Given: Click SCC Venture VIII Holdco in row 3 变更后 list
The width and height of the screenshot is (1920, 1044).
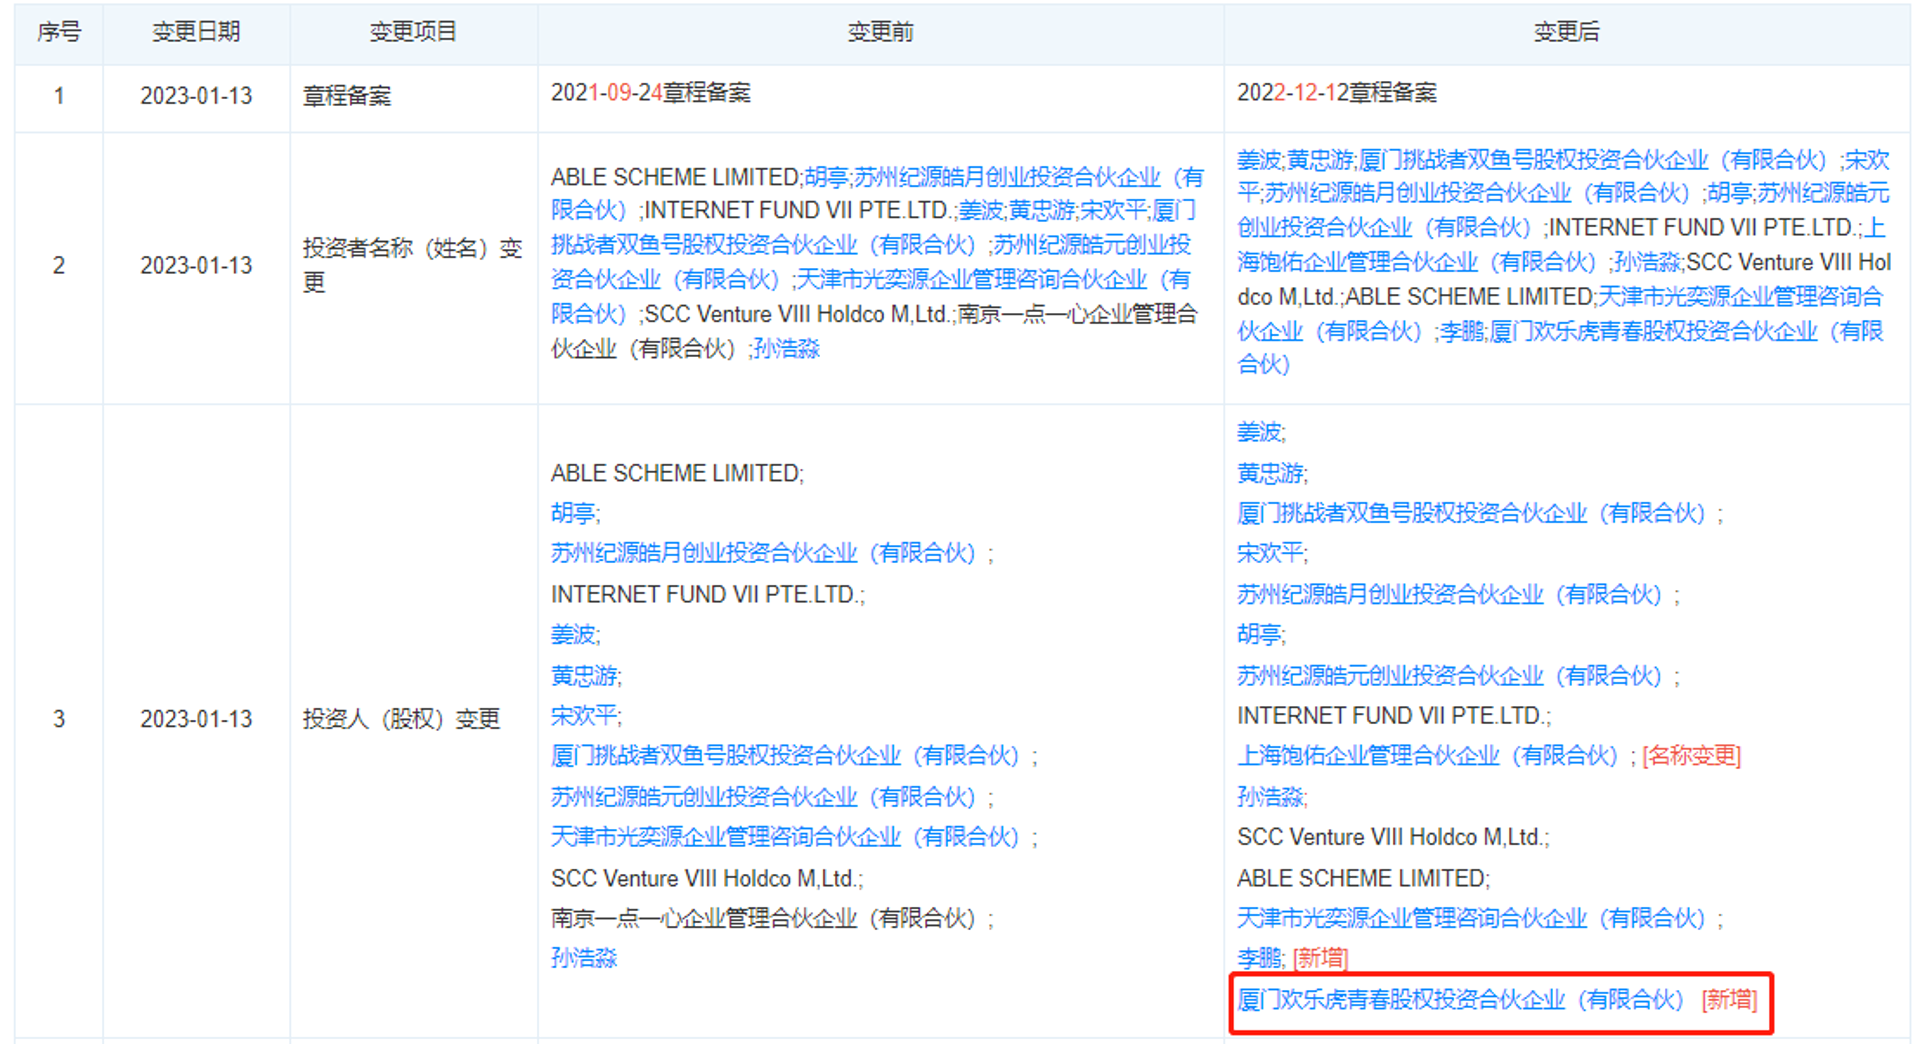Looking at the screenshot, I should click(x=1391, y=837).
